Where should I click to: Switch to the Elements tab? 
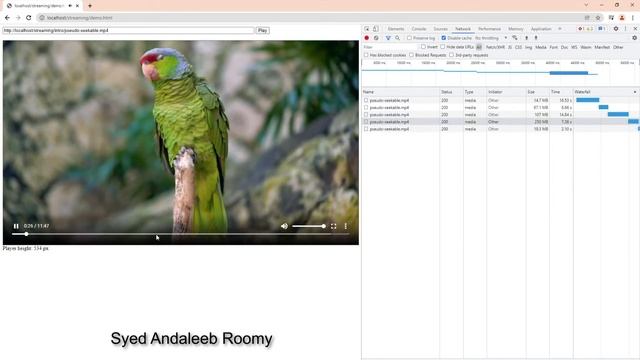[x=396, y=29]
